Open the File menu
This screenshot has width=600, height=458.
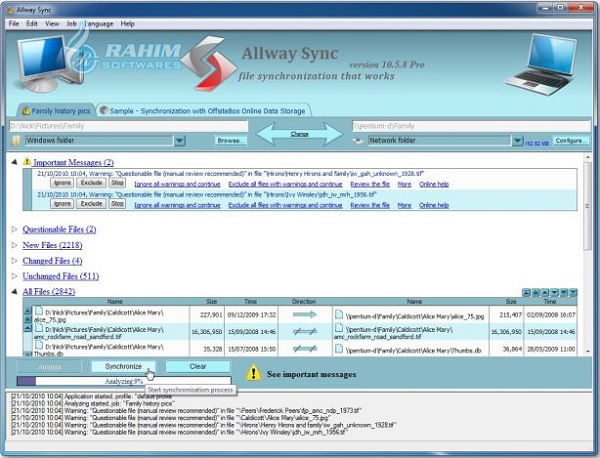[x=14, y=24]
